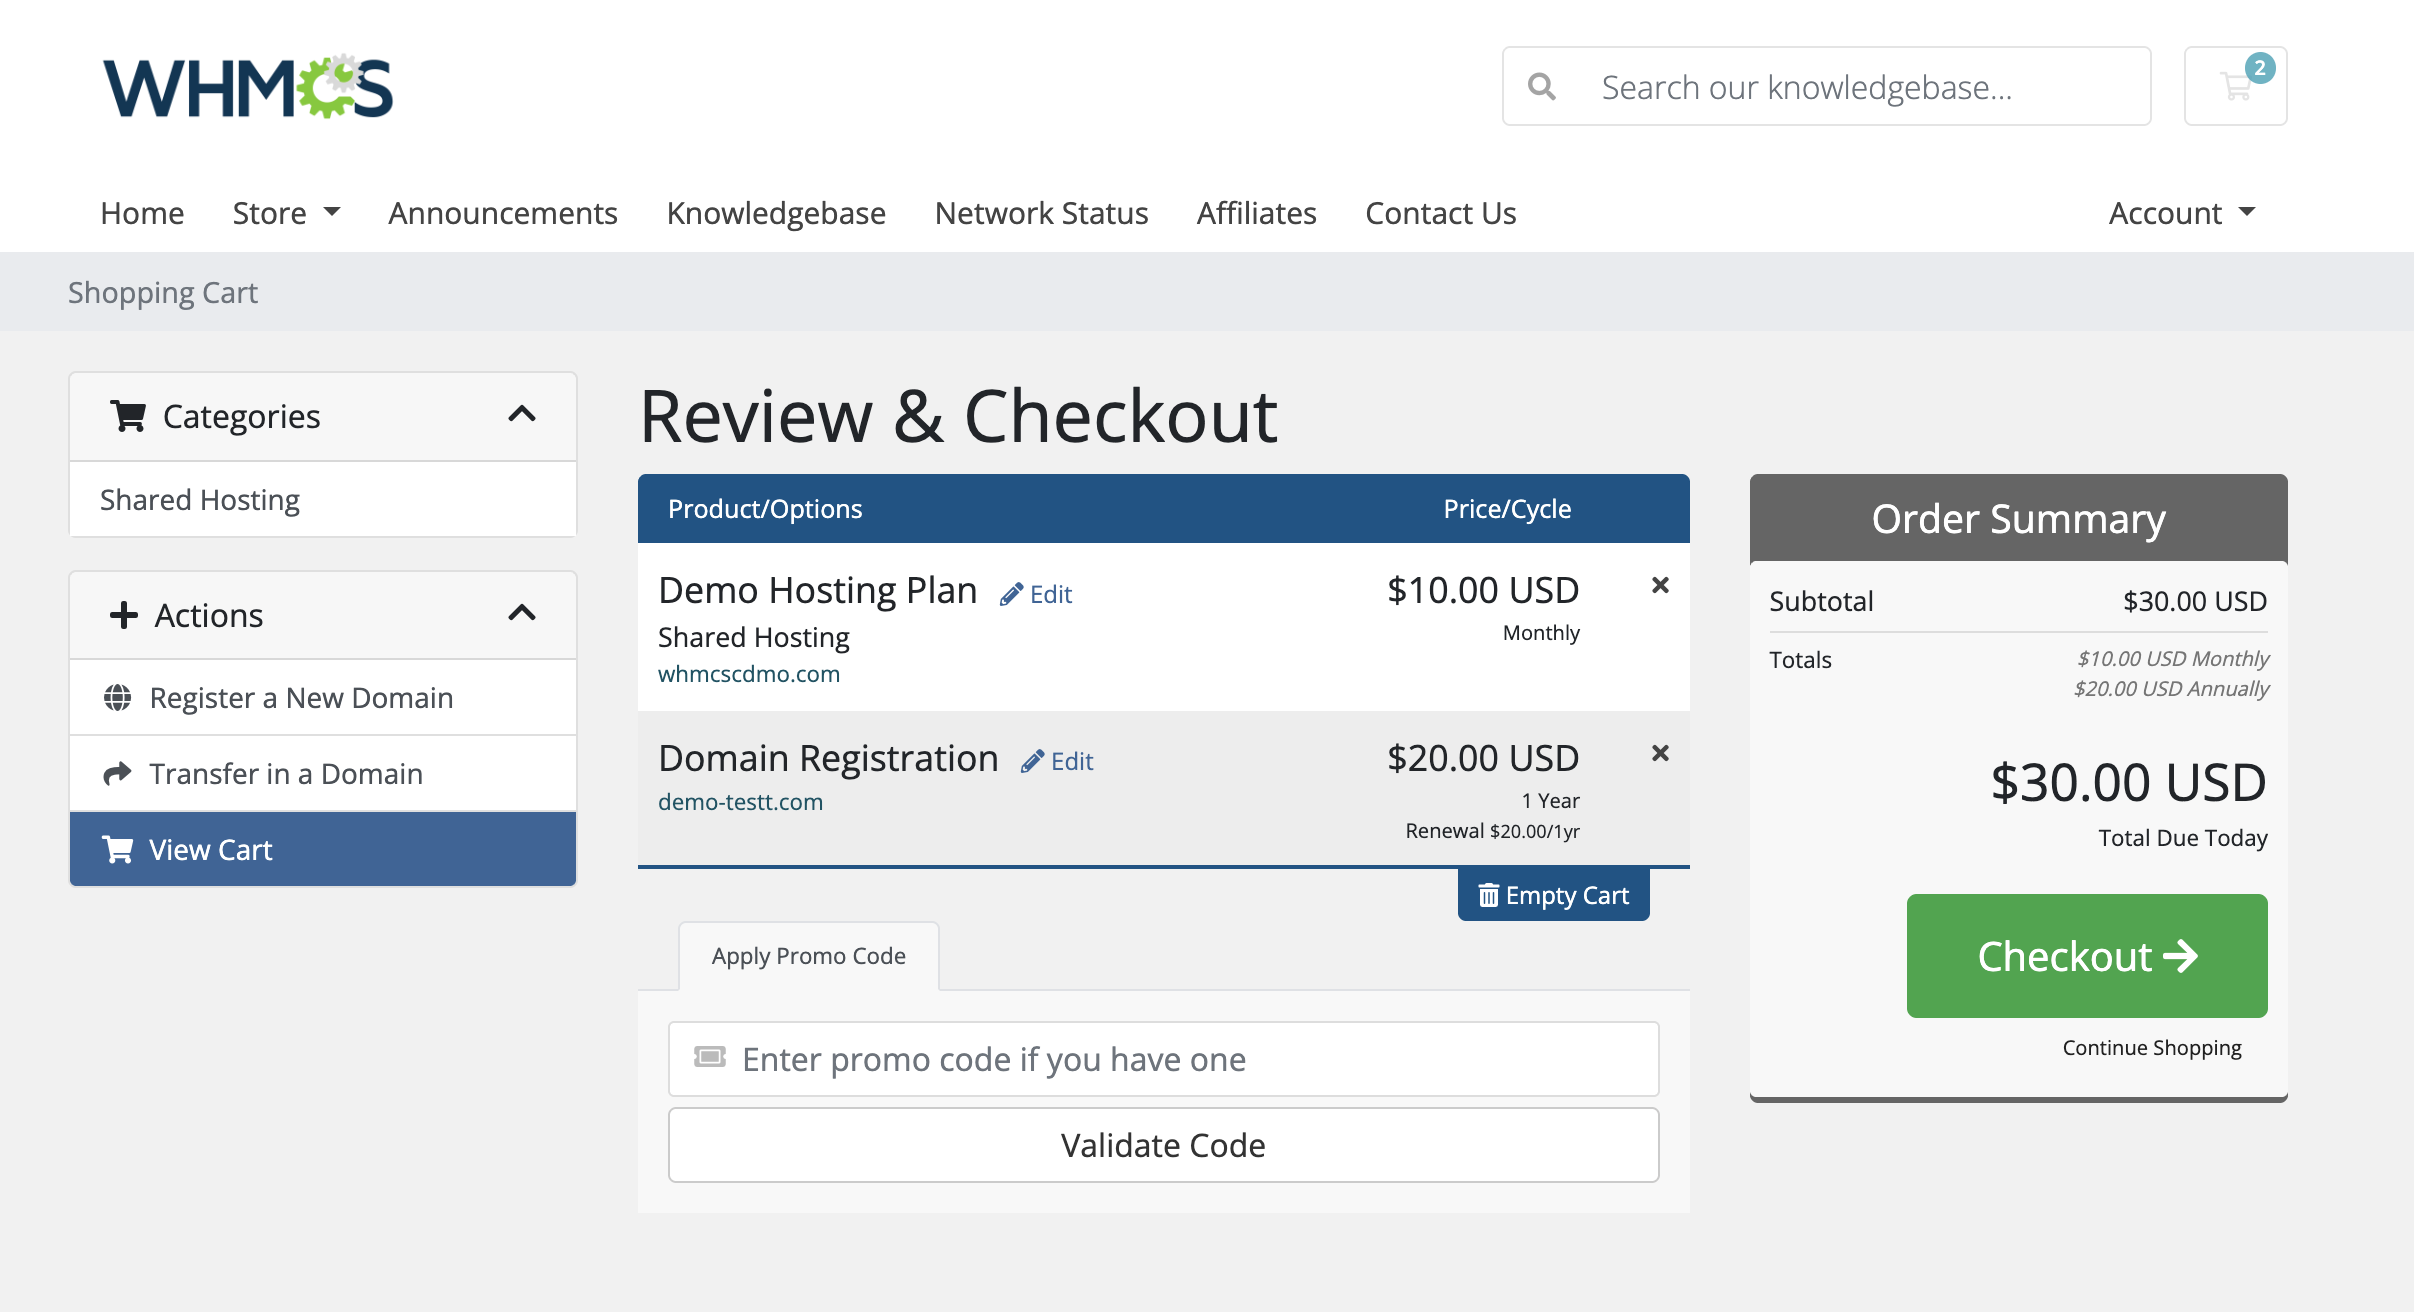Remove Demo Hosting Plan with its X icon
2414x1312 pixels.
(1660, 585)
